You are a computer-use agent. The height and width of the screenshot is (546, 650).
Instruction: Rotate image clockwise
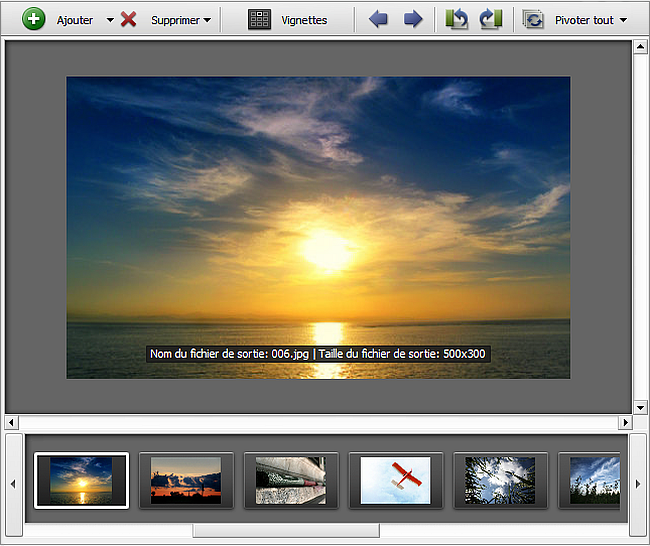(490, 19)
